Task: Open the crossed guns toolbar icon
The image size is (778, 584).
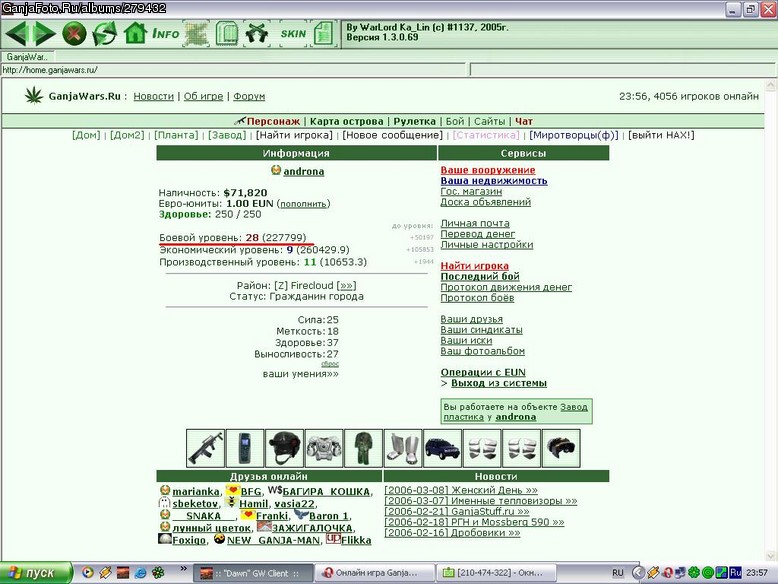Action: click(x=257, y=34)
